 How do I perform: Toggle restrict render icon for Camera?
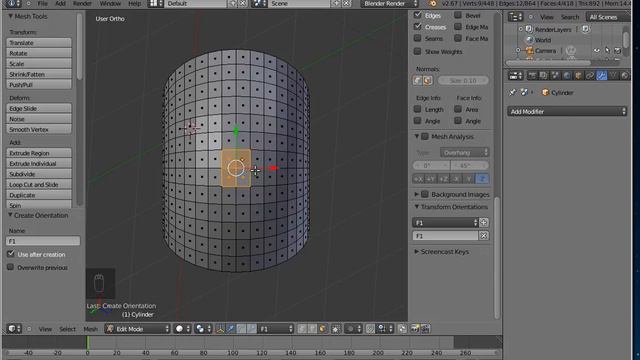[x=618, y=51]
